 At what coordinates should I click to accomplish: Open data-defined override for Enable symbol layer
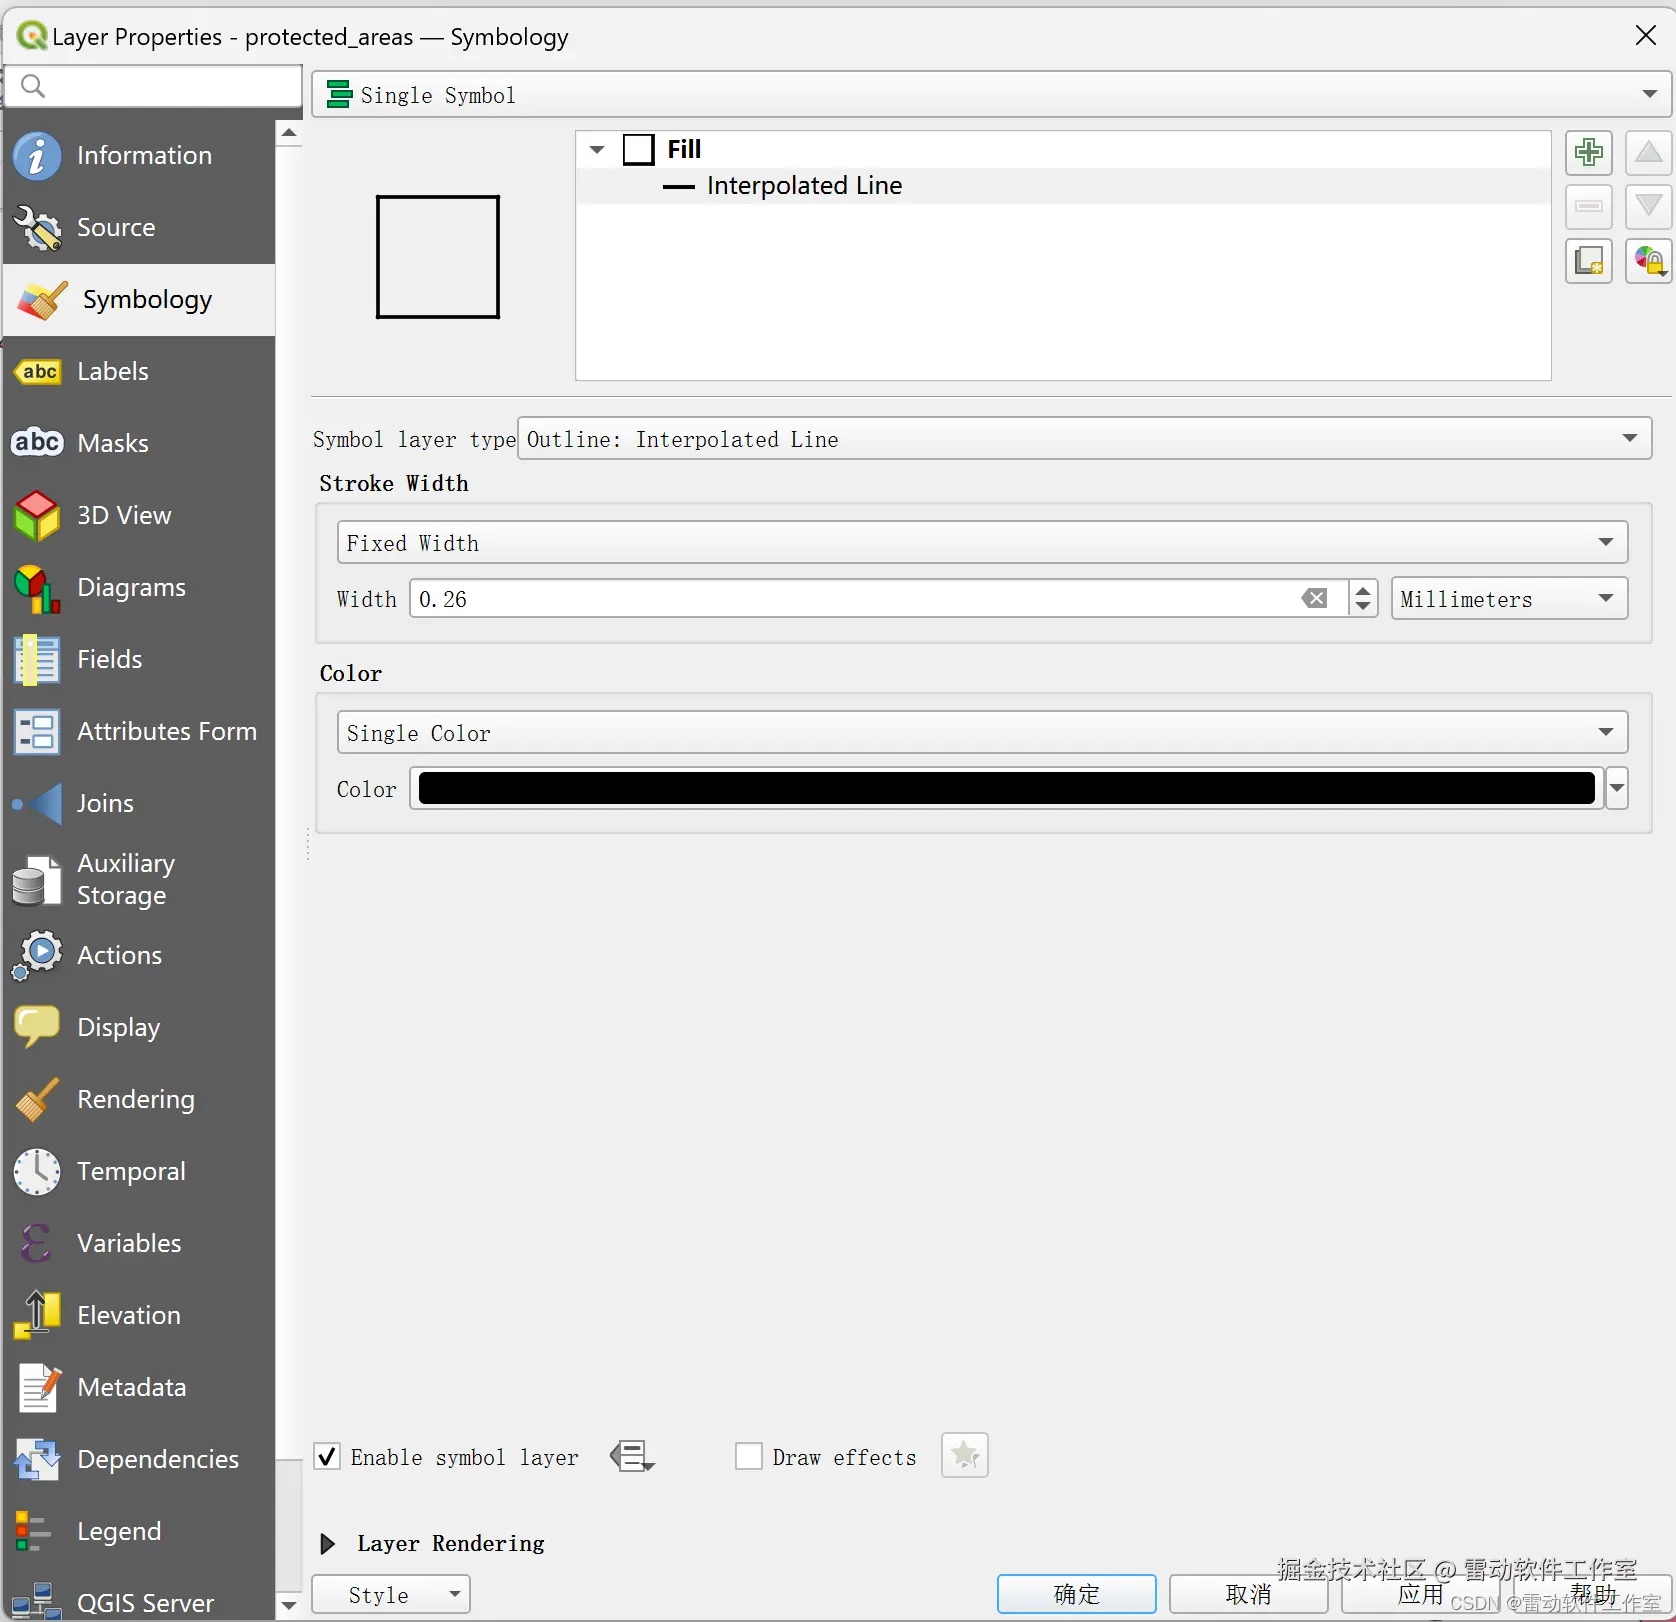coord(632,1457)
